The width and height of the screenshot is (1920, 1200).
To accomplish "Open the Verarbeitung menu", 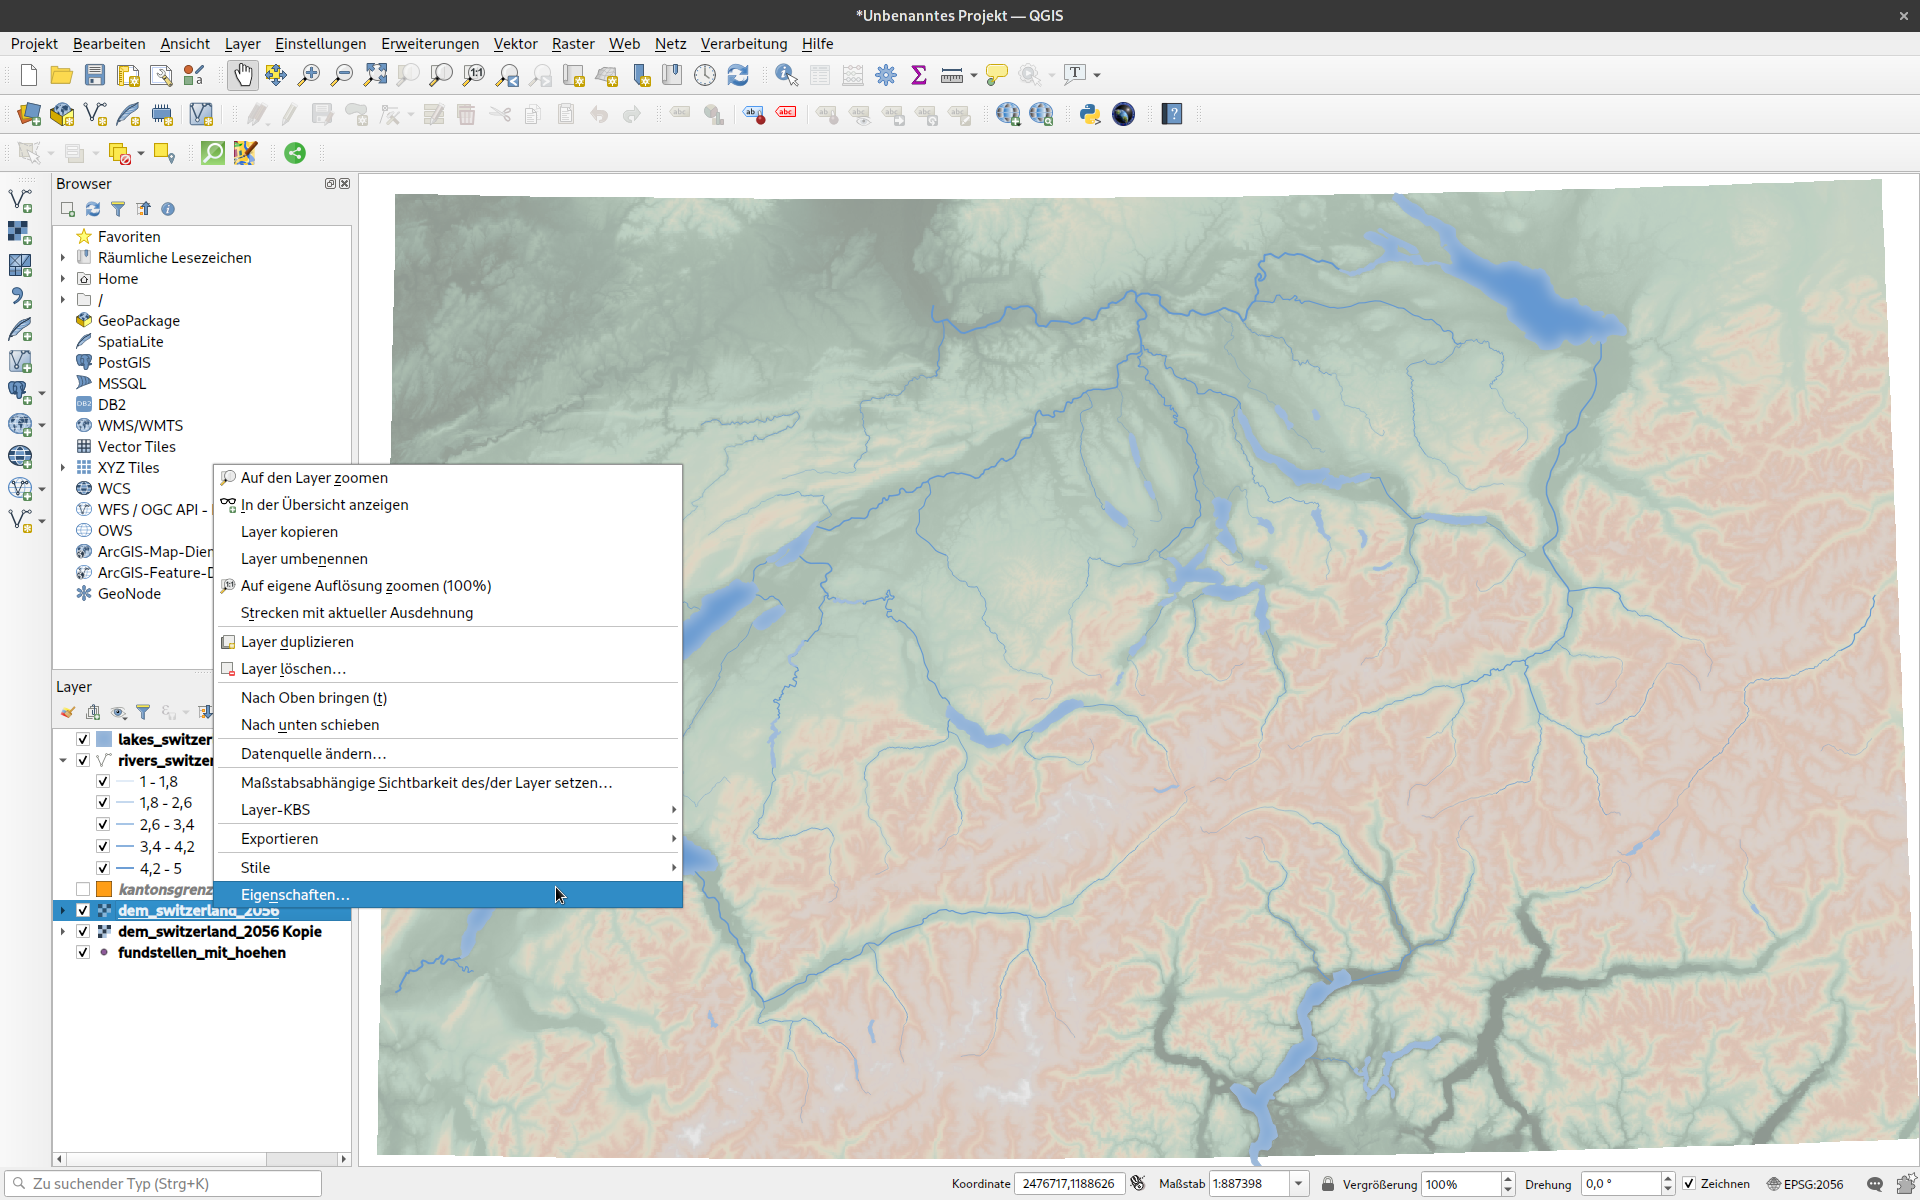I will coord(743,43).
